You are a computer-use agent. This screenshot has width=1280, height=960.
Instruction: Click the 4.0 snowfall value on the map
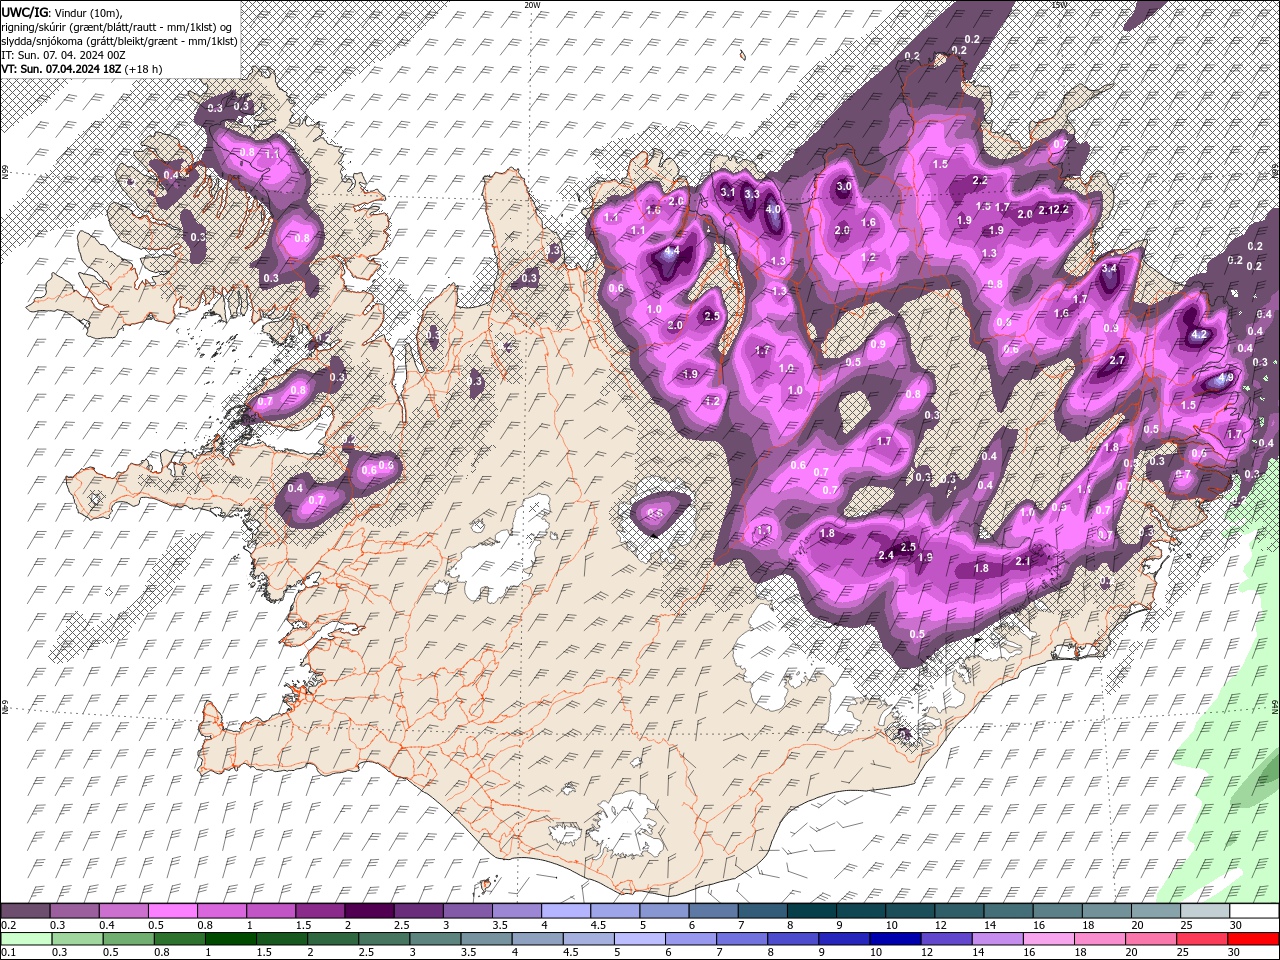click(773, 210)
